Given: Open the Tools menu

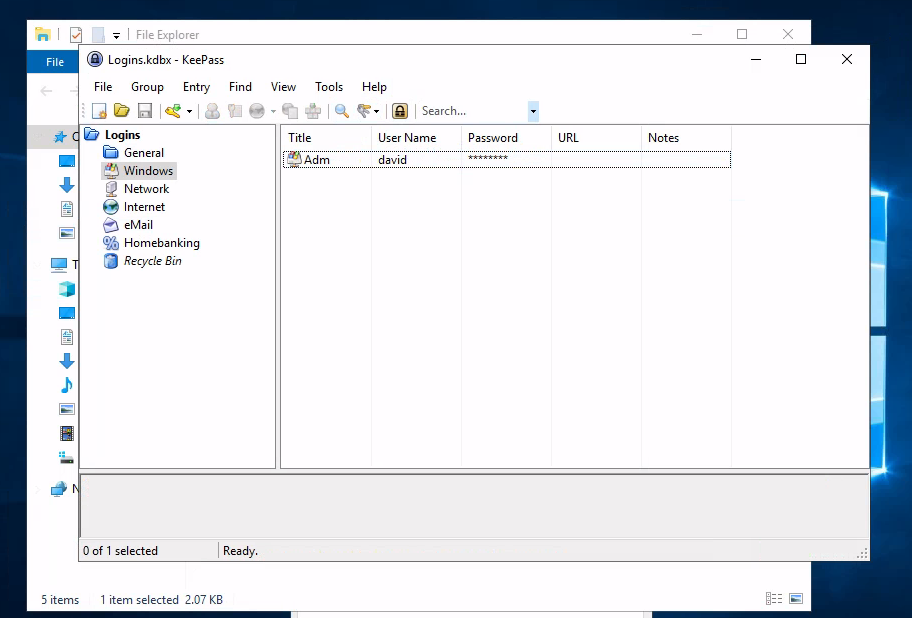Looking at the screenshot, I should 328,87.
